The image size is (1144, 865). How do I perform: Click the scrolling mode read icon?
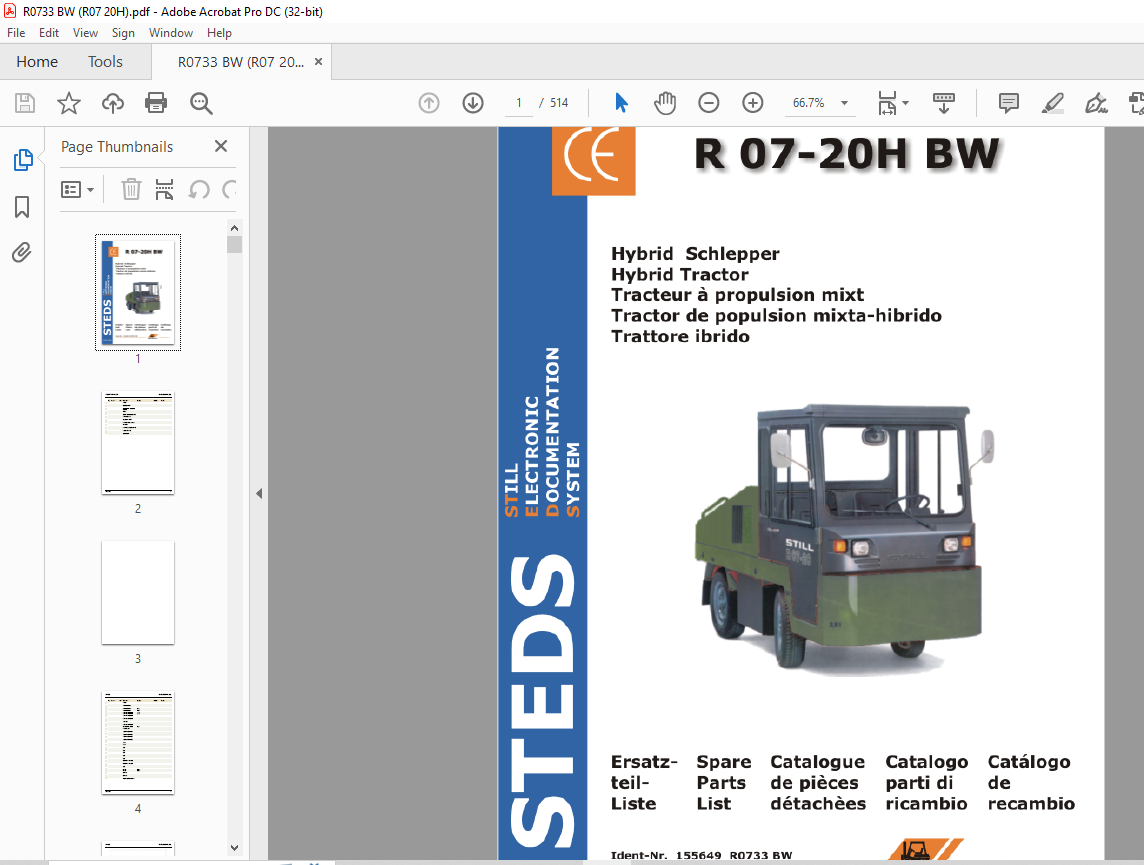coord(943,103)
